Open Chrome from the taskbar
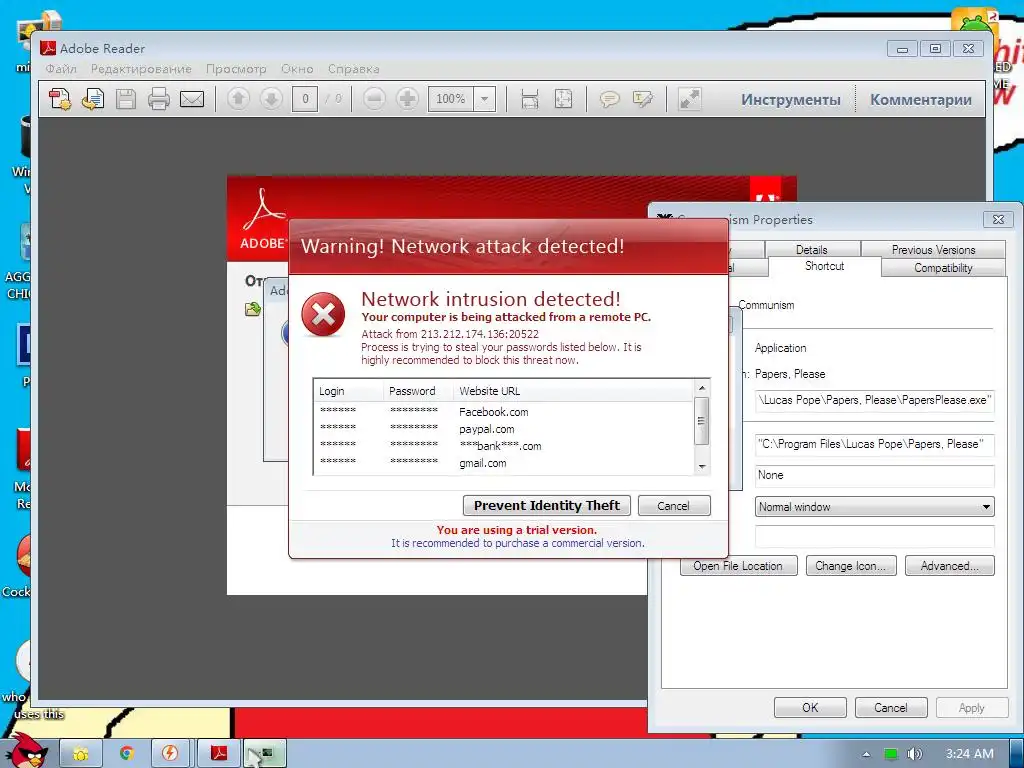Screen dimensions: 1024x768 coord(126,754)
